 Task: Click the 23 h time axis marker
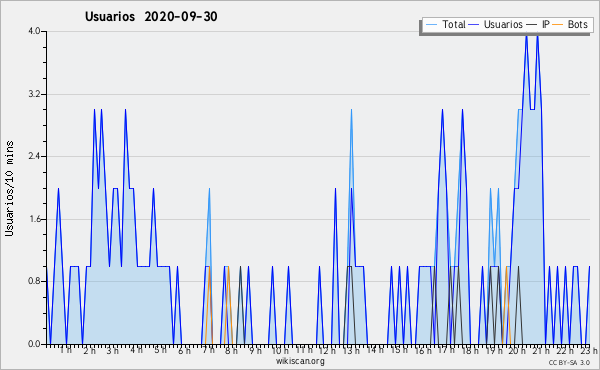pyautogui.click(x=589, y=350)
